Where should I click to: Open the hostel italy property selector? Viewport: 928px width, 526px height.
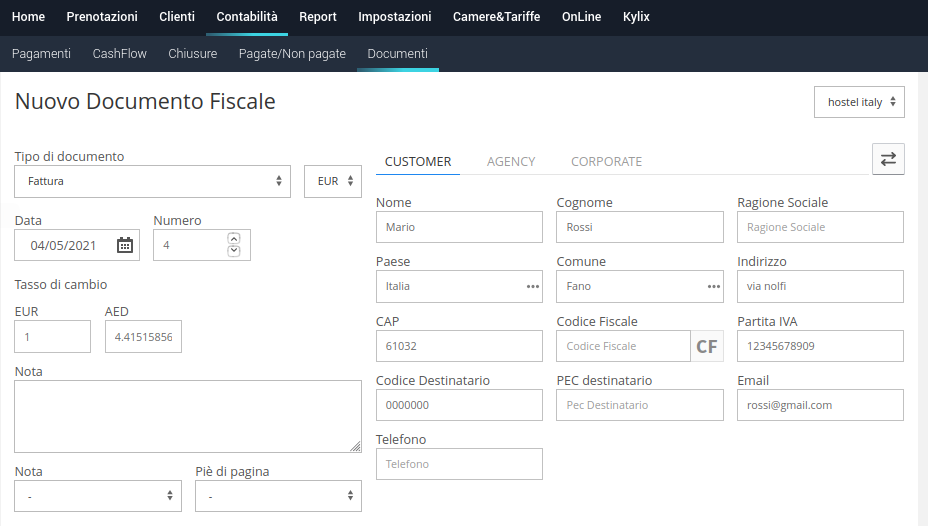point(859,102)
